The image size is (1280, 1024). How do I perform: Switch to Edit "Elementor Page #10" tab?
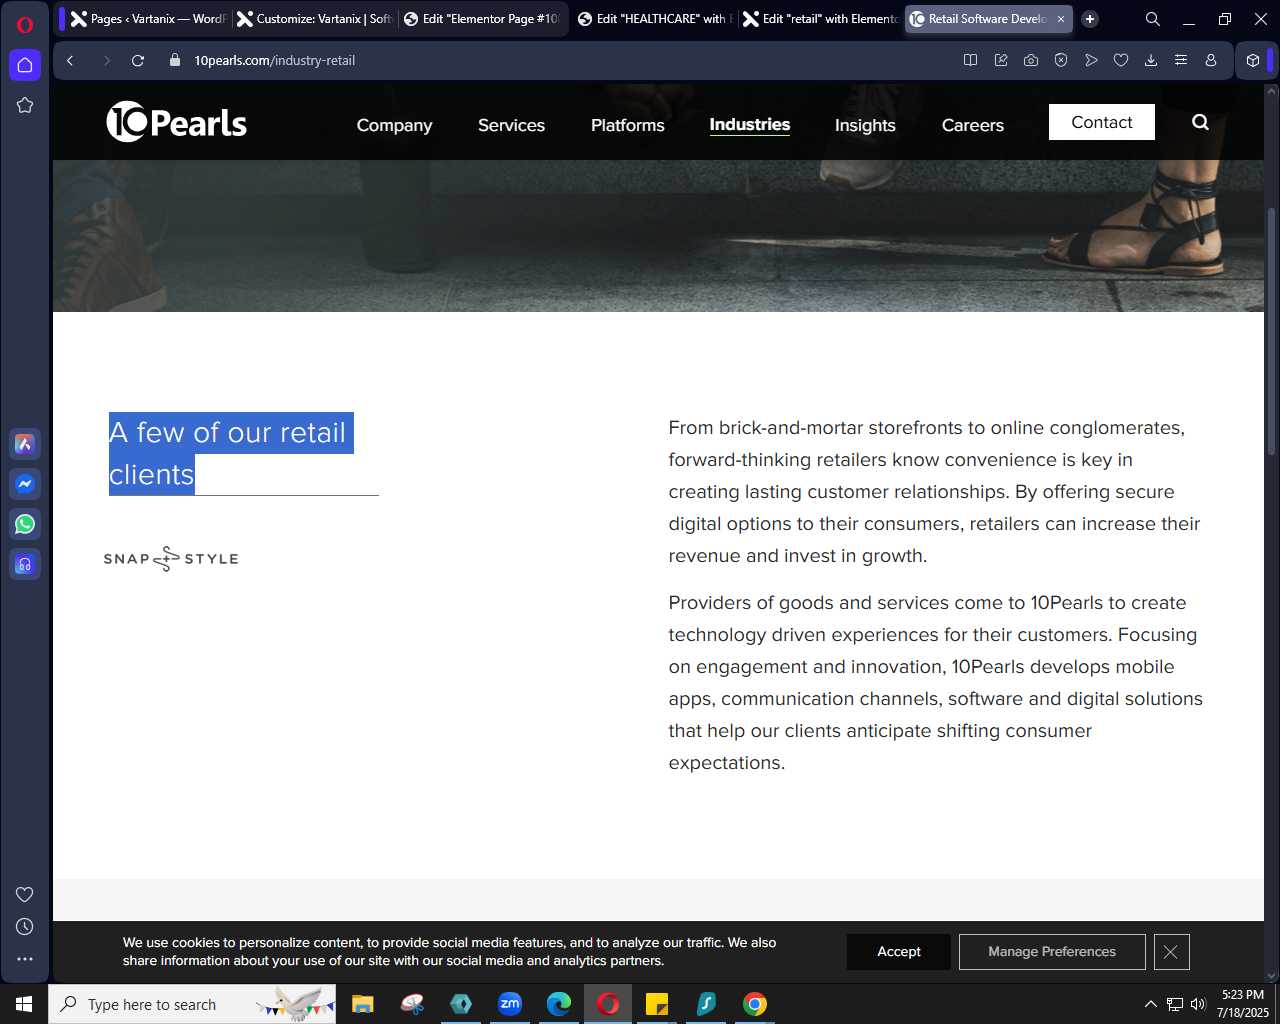[x=481, y=19]
